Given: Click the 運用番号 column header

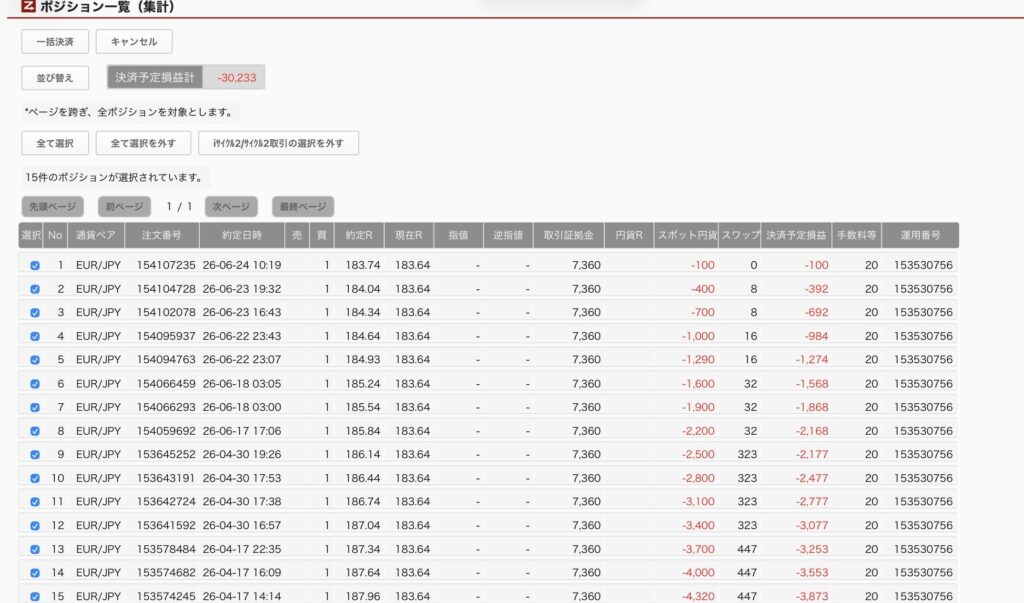Looking at the screenshot, I should pyautogui.click(x=921, y=235).
